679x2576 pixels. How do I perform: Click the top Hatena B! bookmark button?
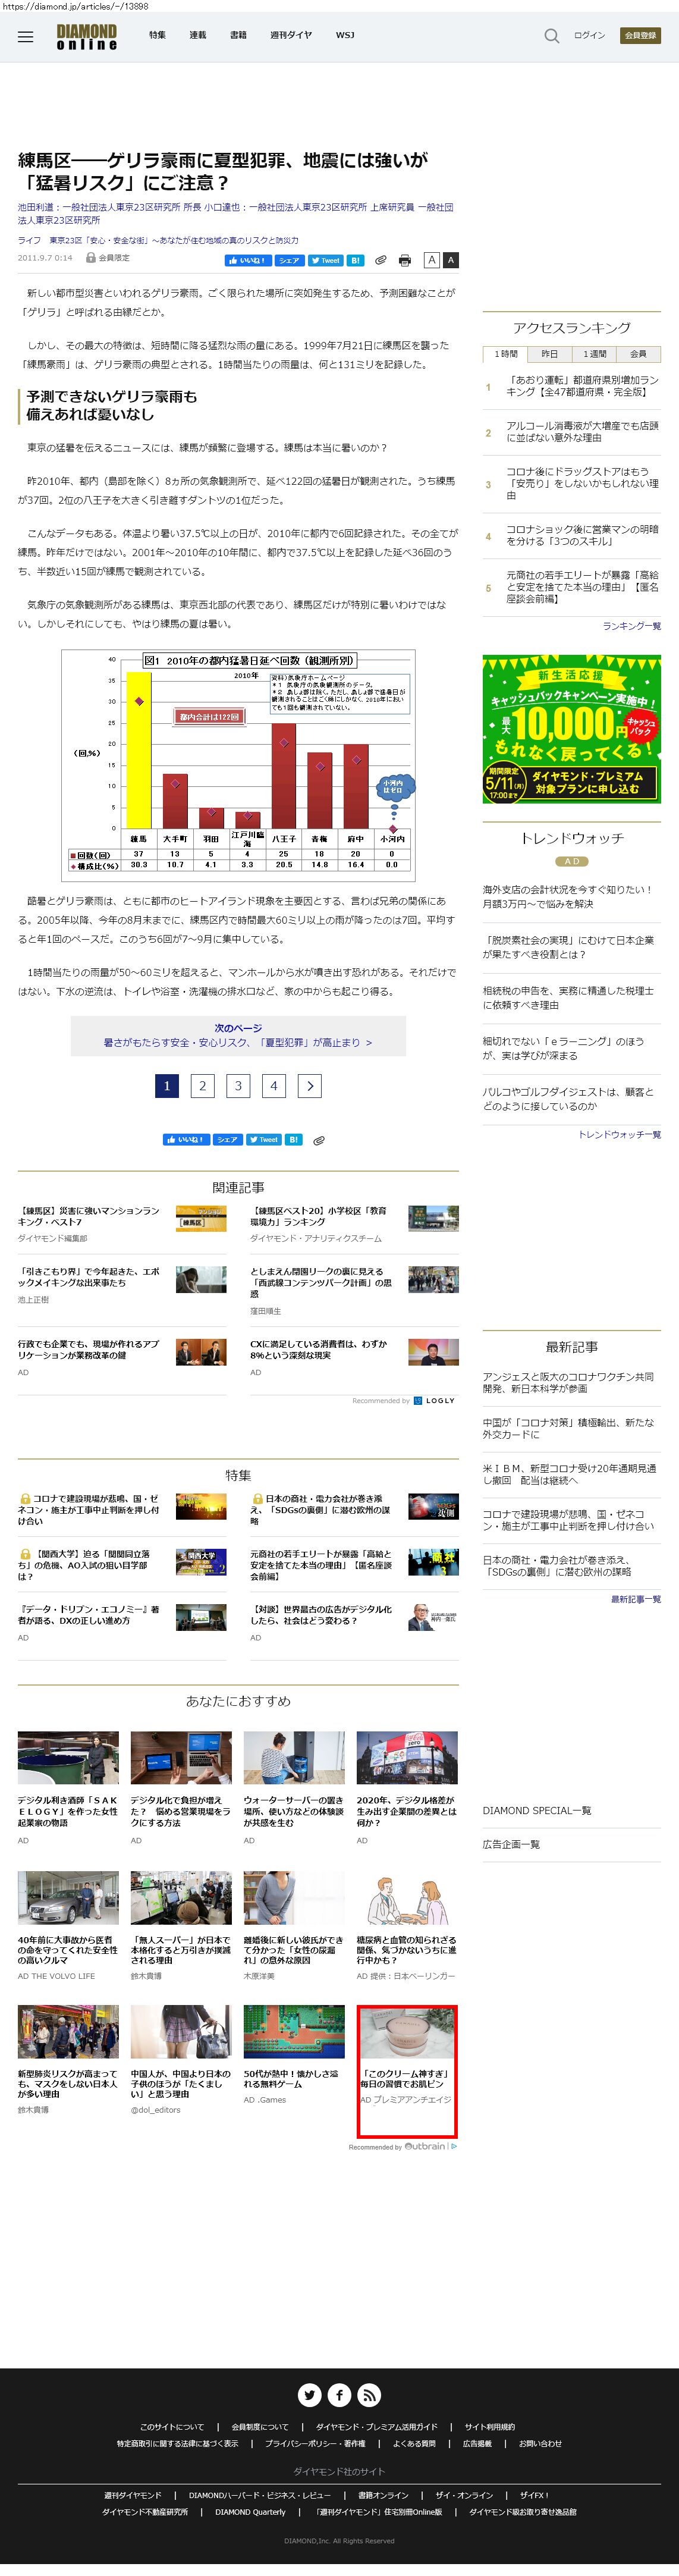point(355,260)
